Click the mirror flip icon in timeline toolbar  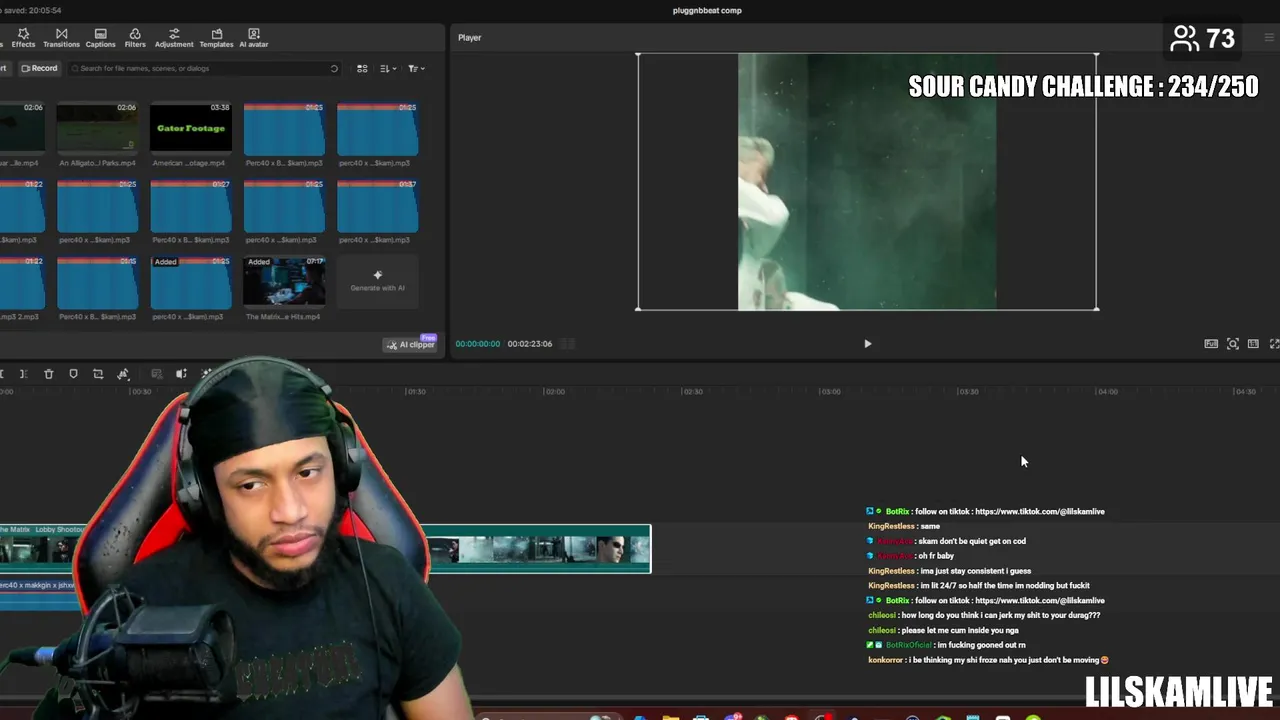tap(181, 374)
